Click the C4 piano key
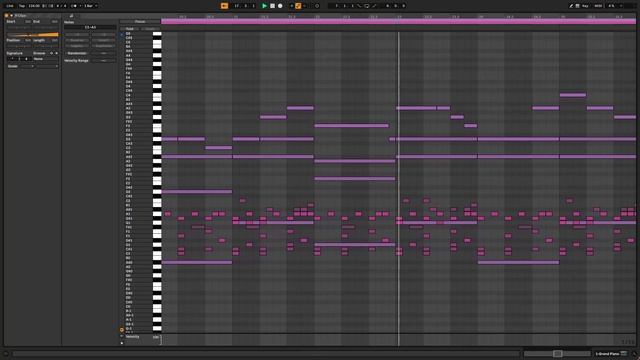 157,95
